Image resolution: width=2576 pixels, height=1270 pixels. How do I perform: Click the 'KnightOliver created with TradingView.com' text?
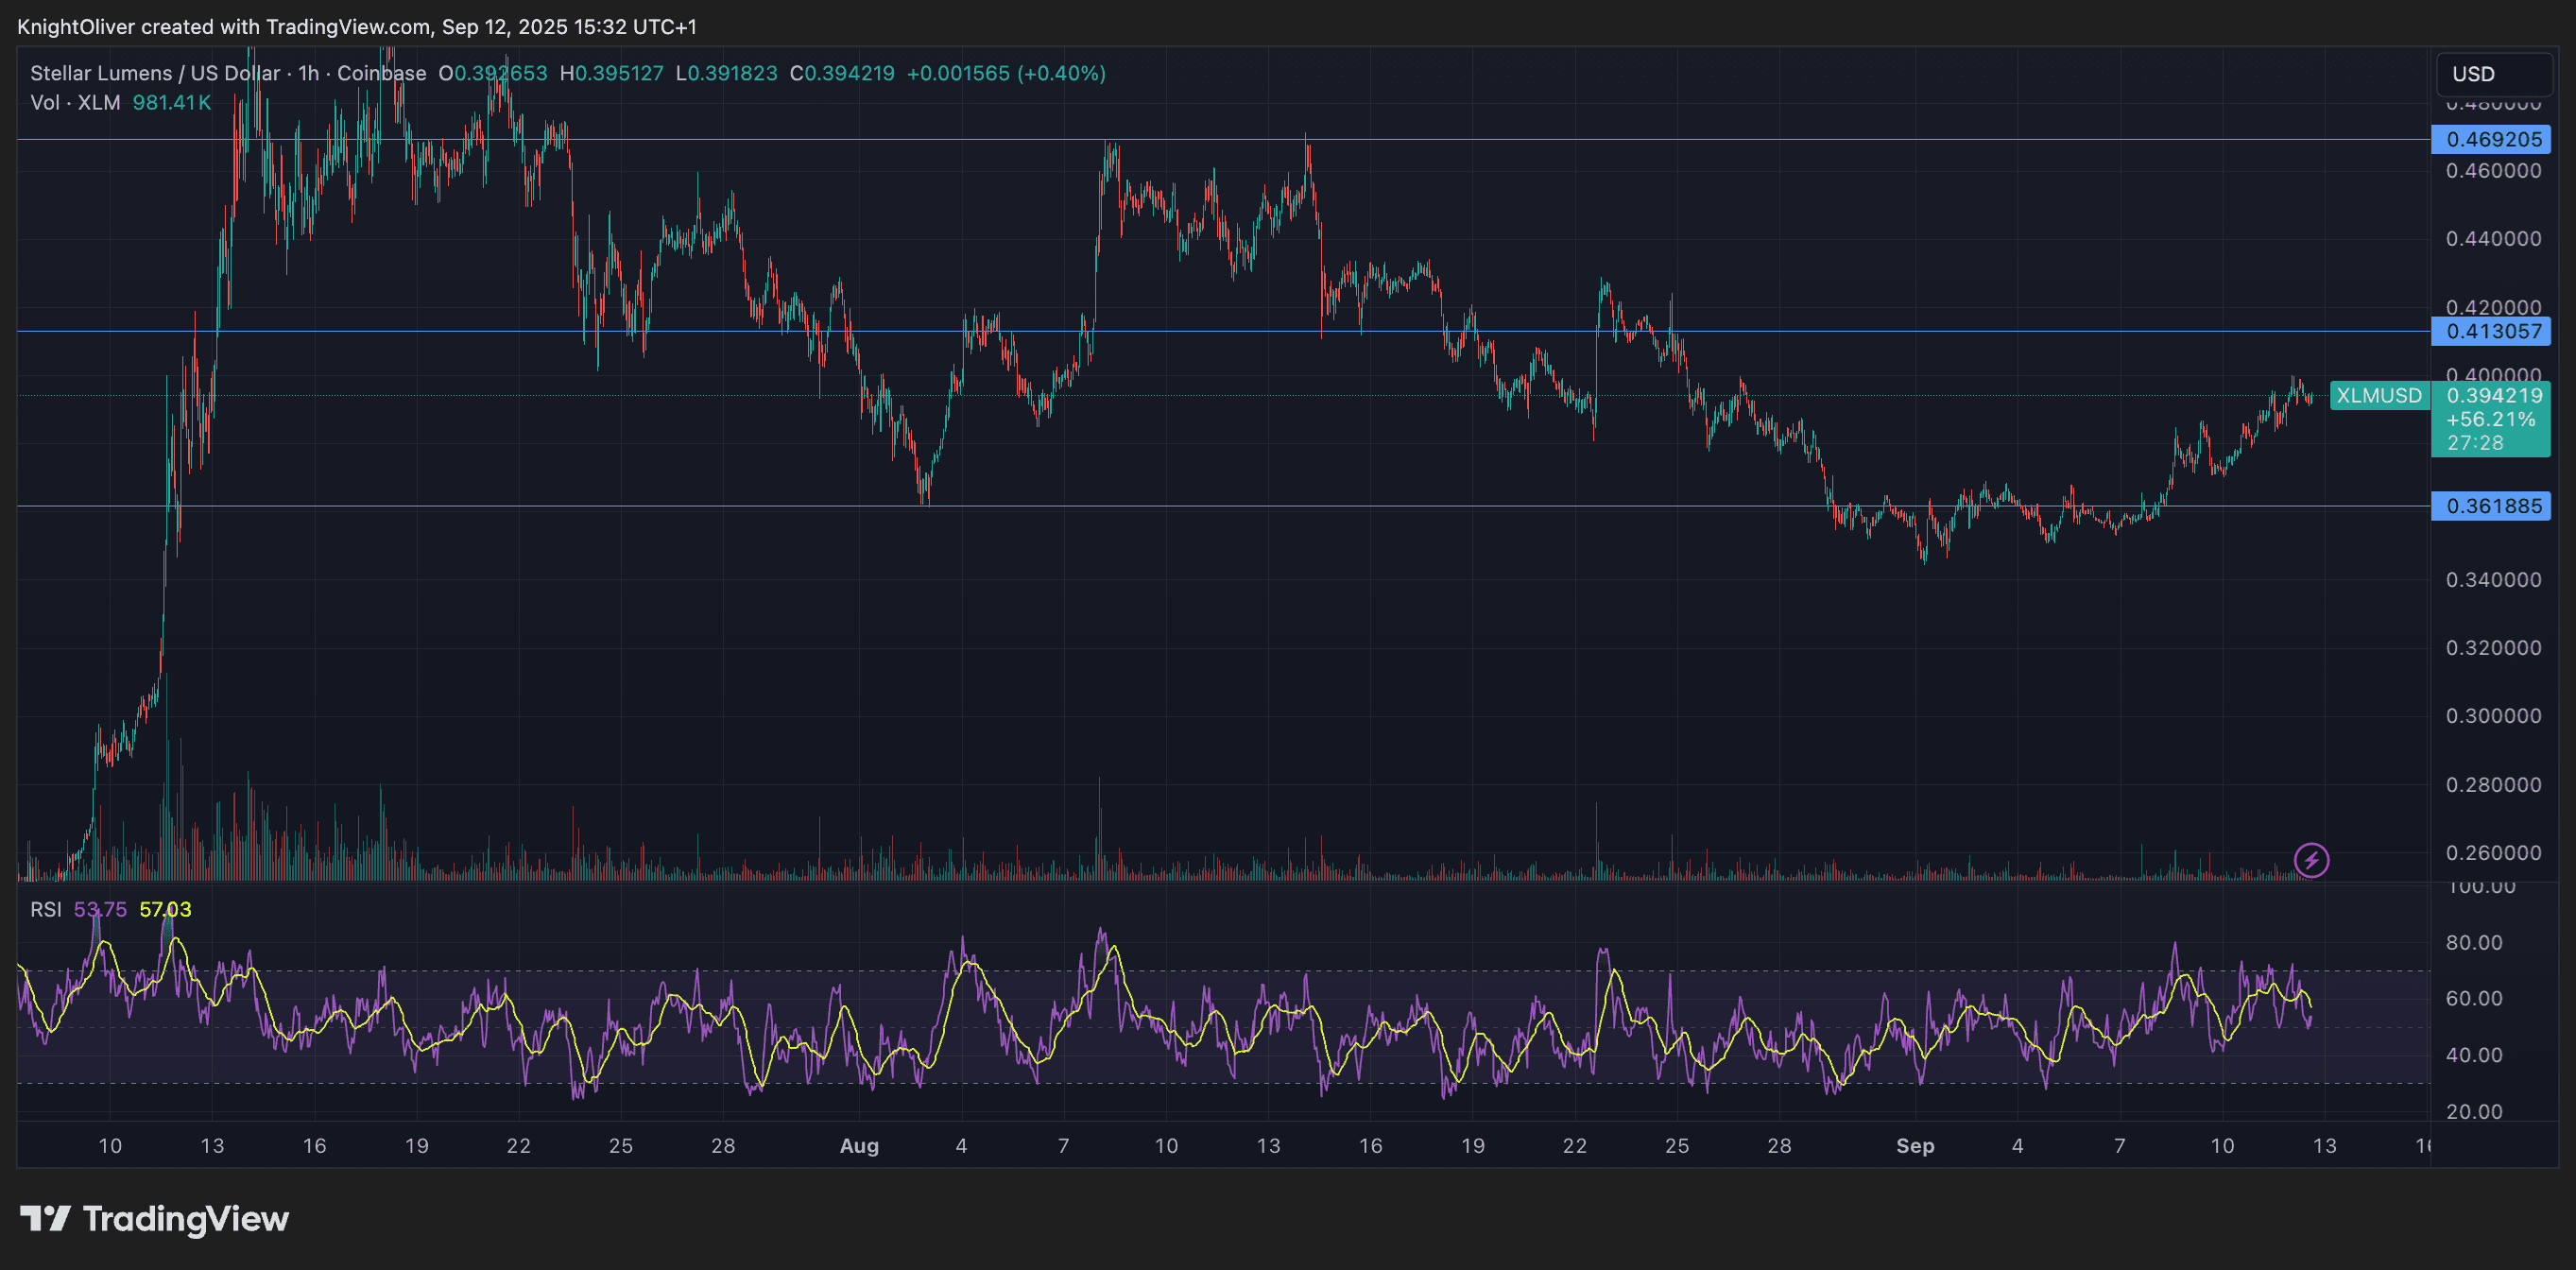[222, 27]
